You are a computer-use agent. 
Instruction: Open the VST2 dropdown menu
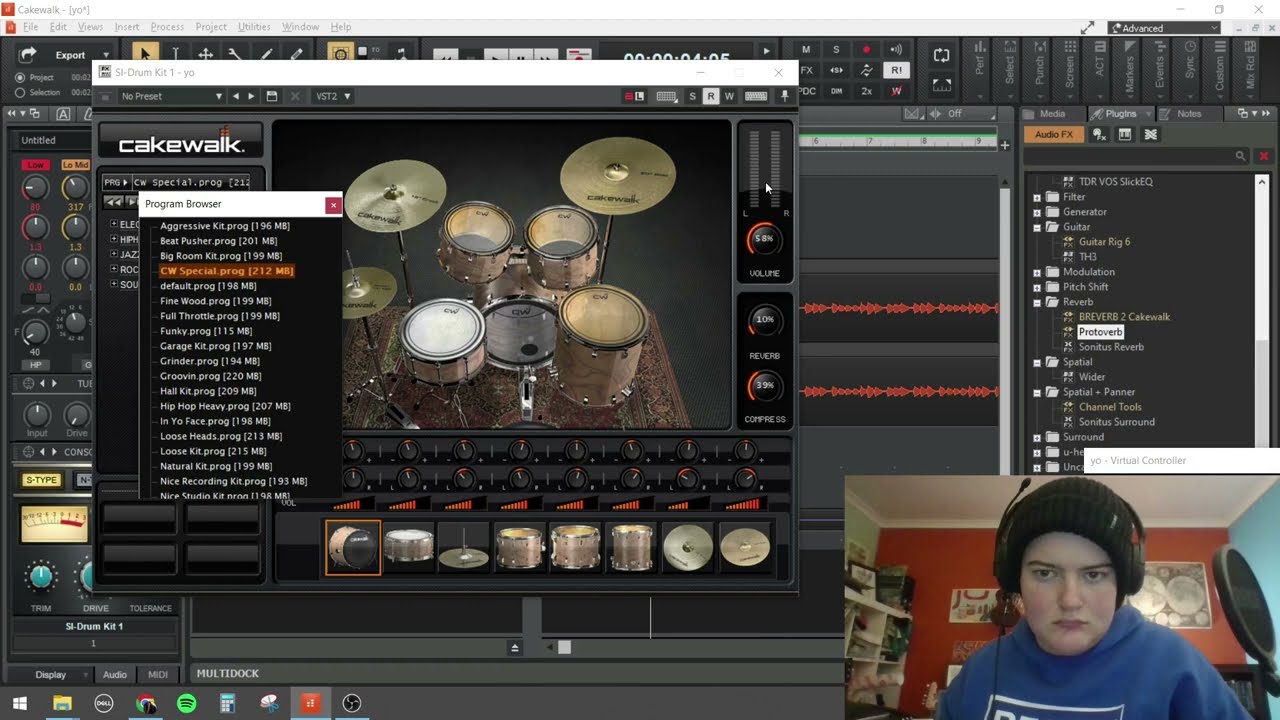click(333, 96)
